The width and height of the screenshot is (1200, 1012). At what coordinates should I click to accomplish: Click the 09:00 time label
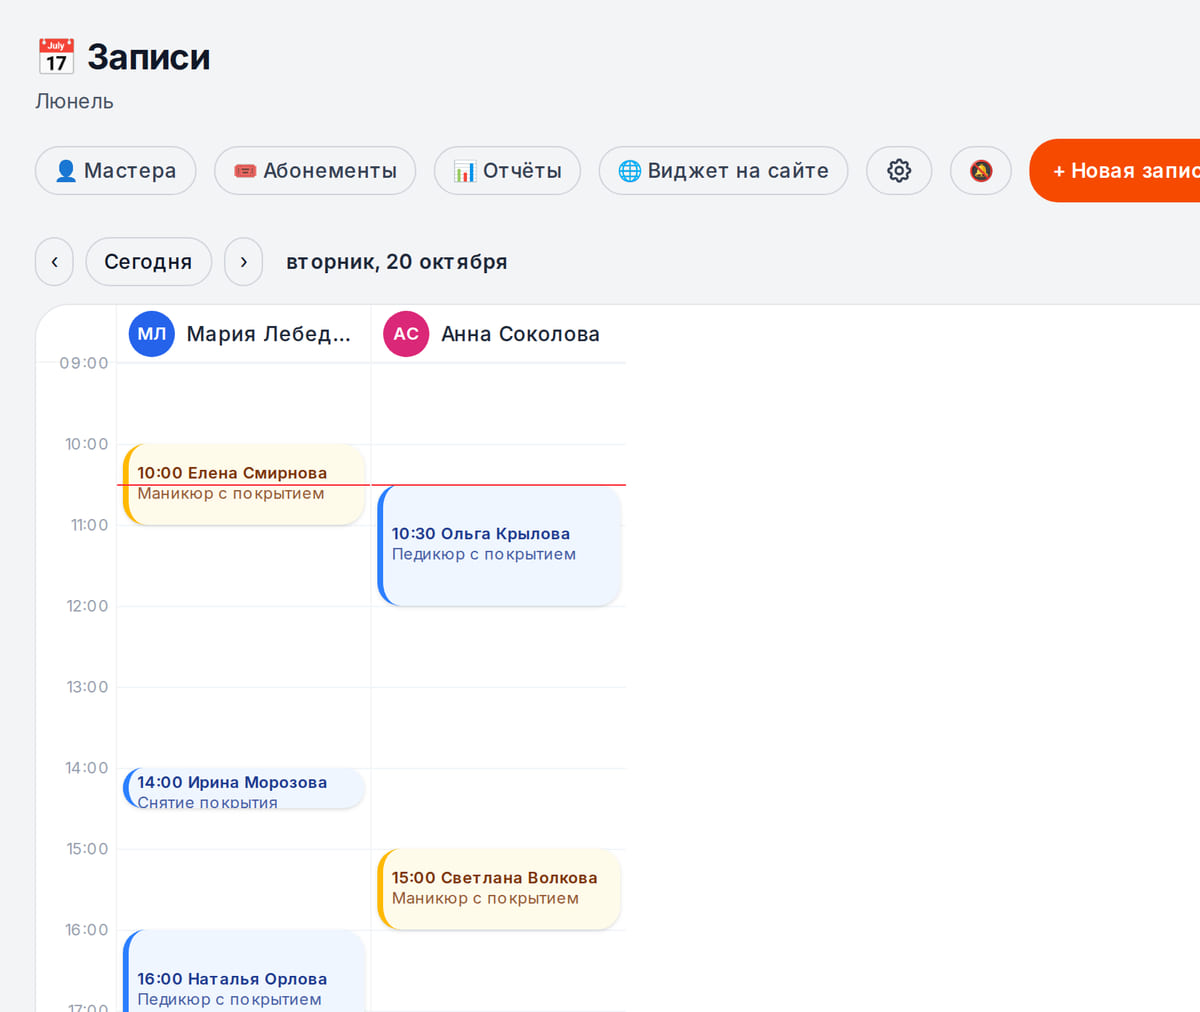pos(84,363)
